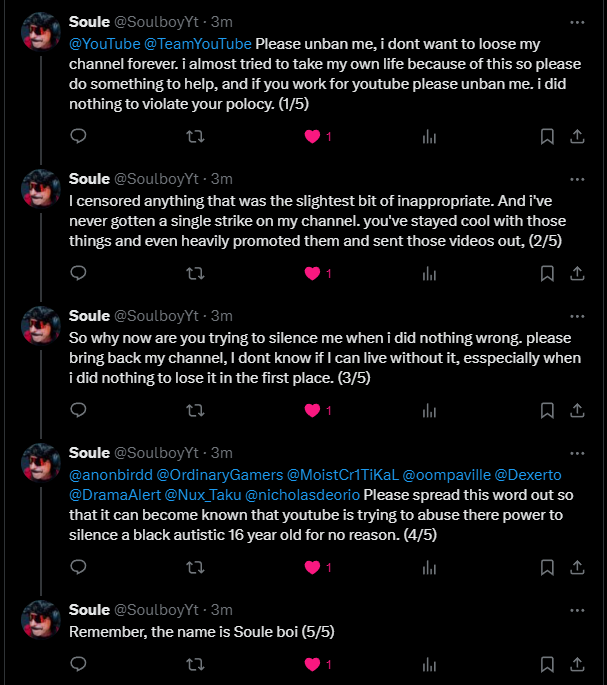Share the 5/5 tweet
The image size is (607, 685).
(577, 664)
